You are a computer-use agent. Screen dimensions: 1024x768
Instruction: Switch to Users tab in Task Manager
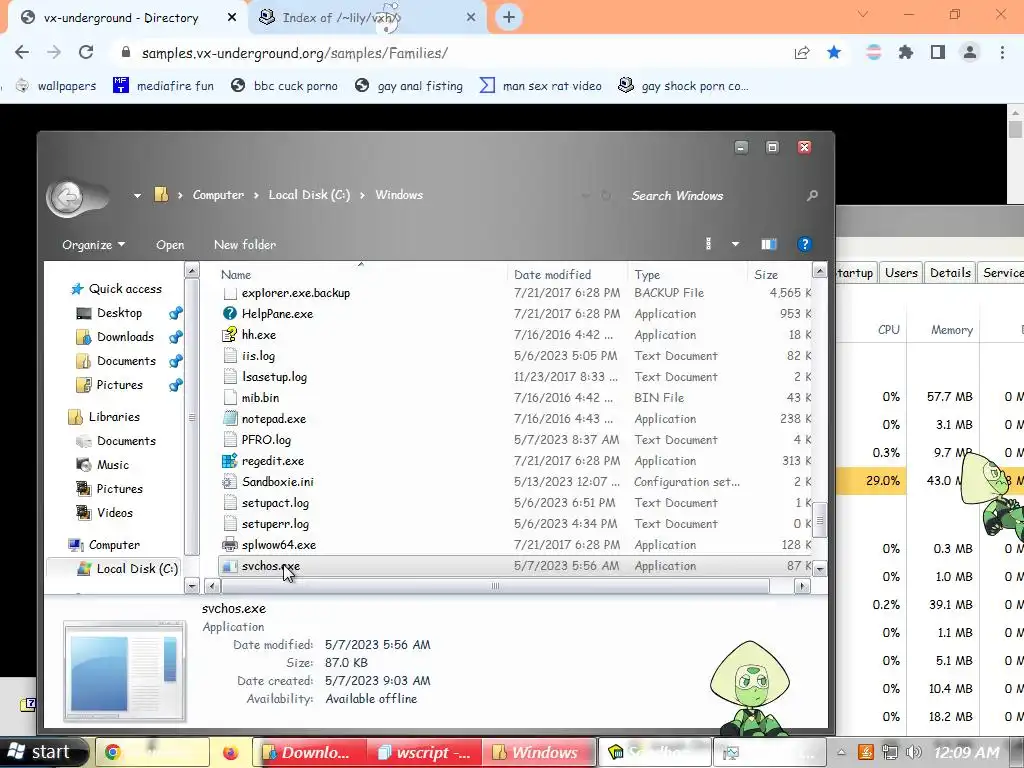901,273
